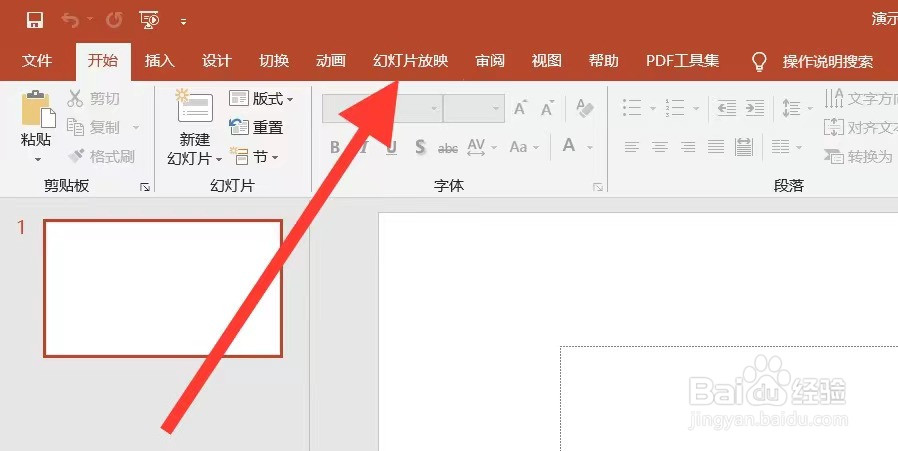Click the 复制 button
Image resolution: width=898 pixels, height=451 pixels.
[93, 127]
